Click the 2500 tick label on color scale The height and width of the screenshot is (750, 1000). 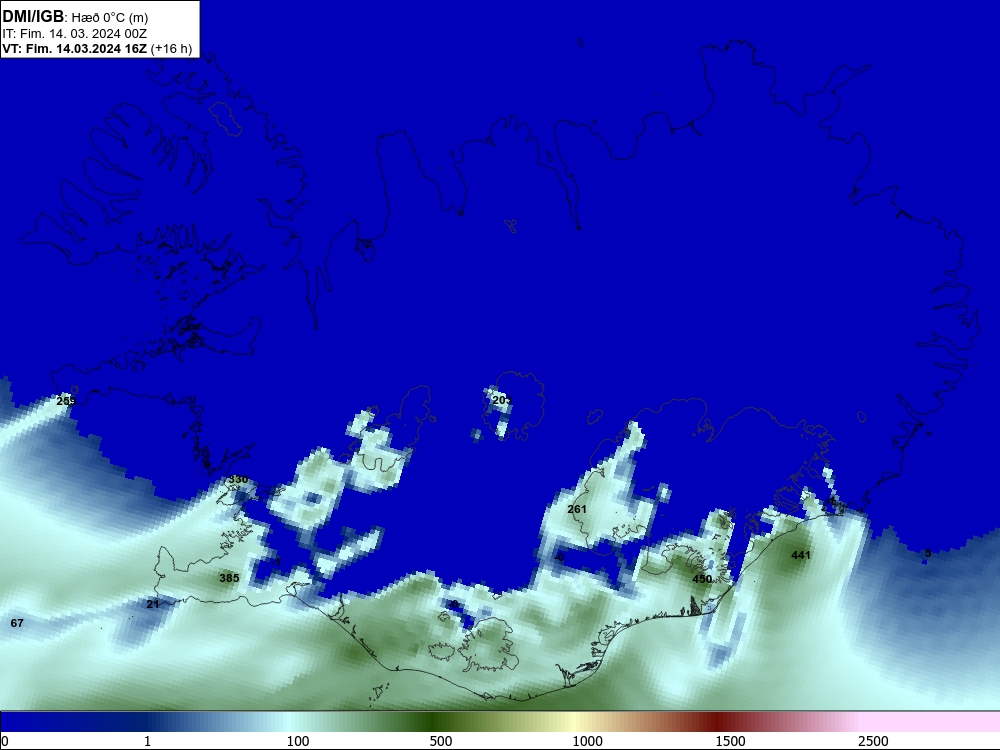point(873,741)
